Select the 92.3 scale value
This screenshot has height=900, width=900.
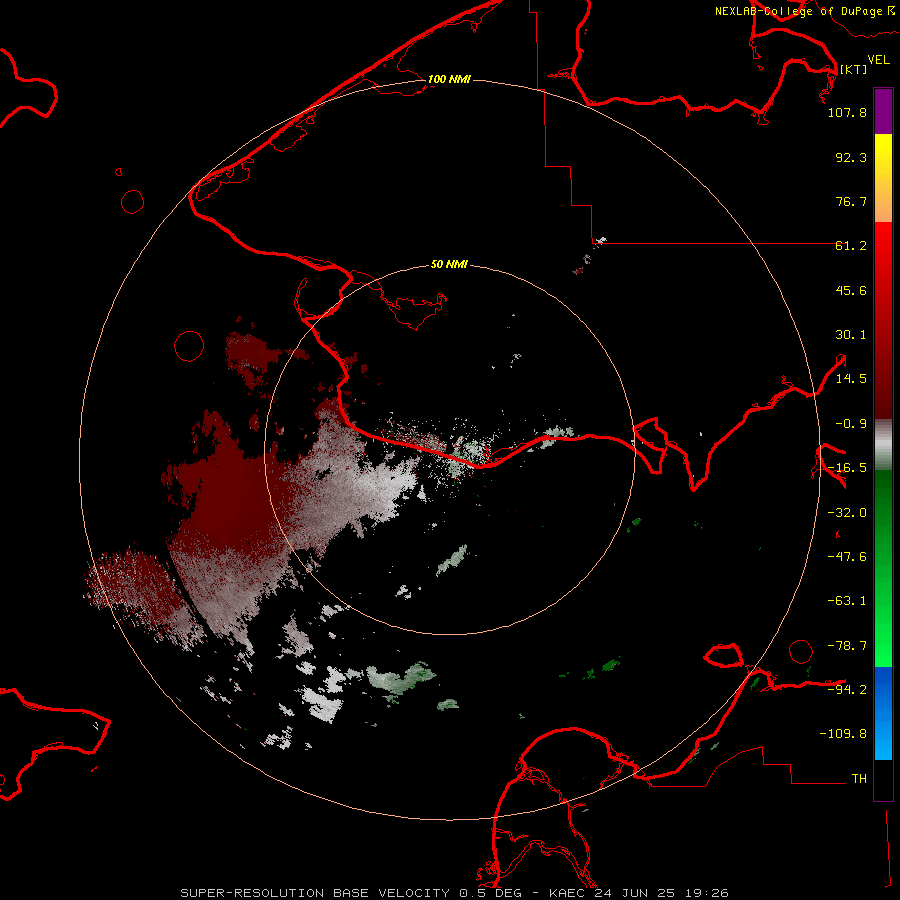[x=851, y=157]
